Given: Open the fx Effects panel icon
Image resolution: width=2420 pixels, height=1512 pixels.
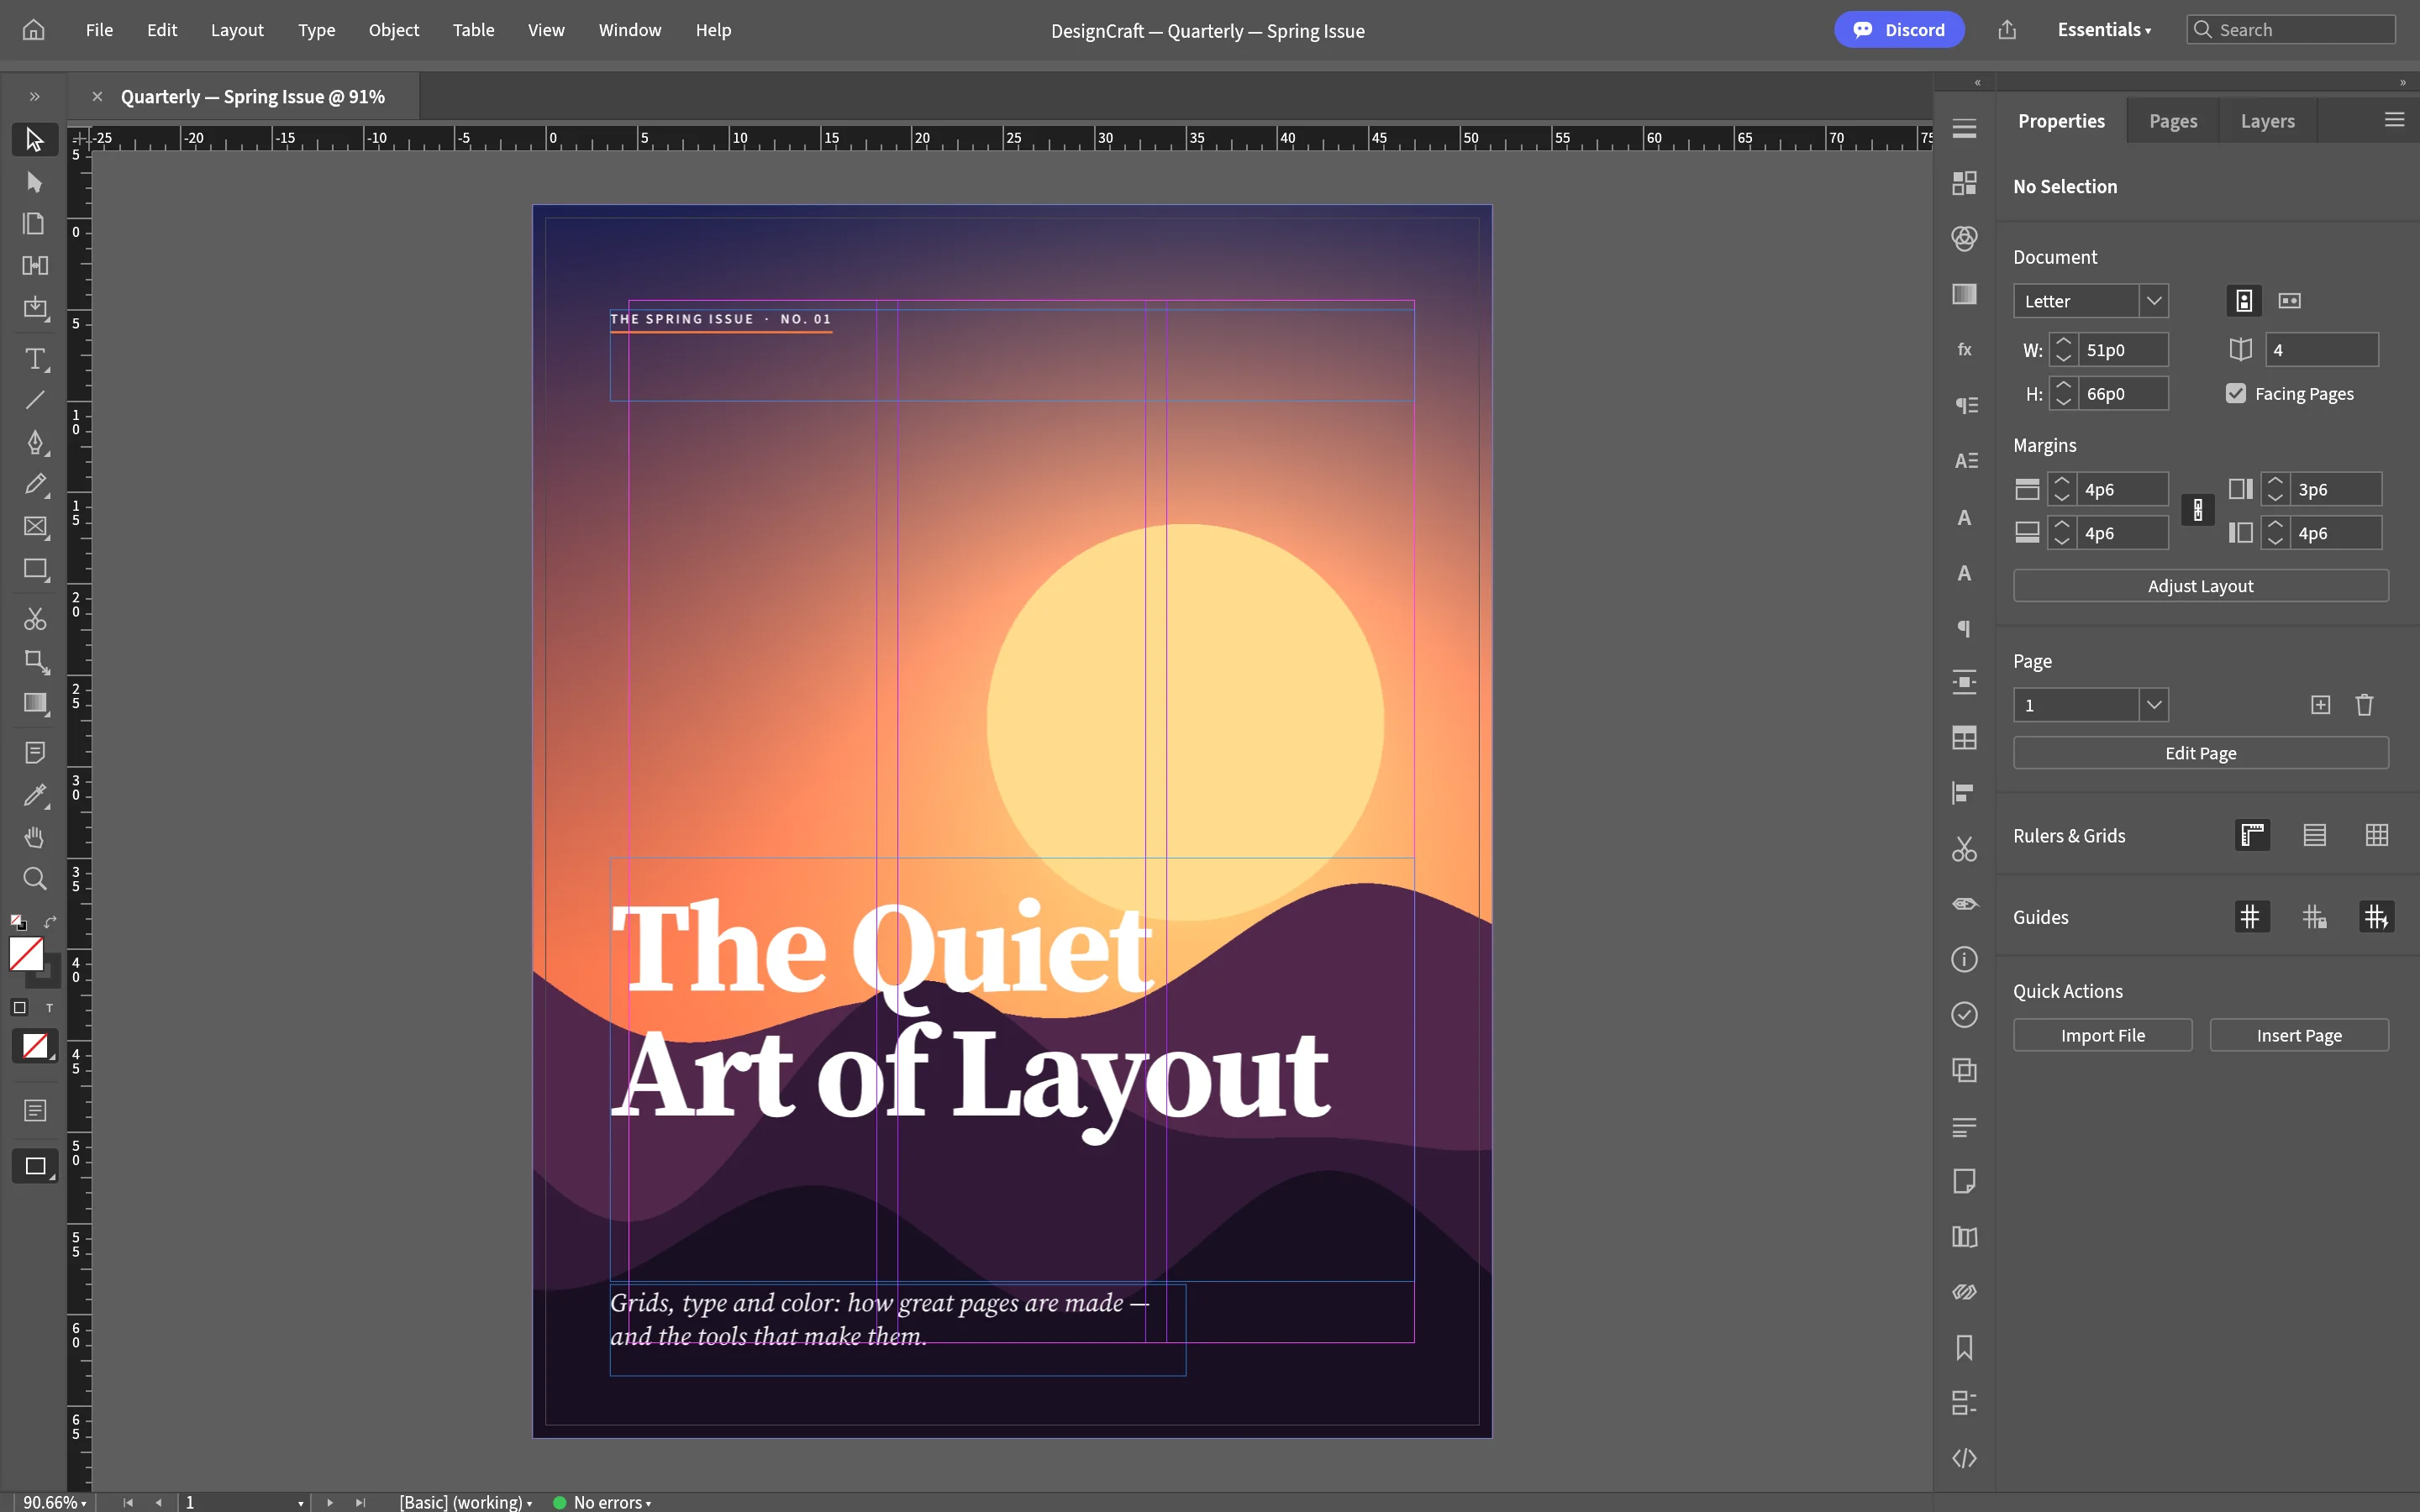Looking at the screenshot, I should click(1964, 350).
